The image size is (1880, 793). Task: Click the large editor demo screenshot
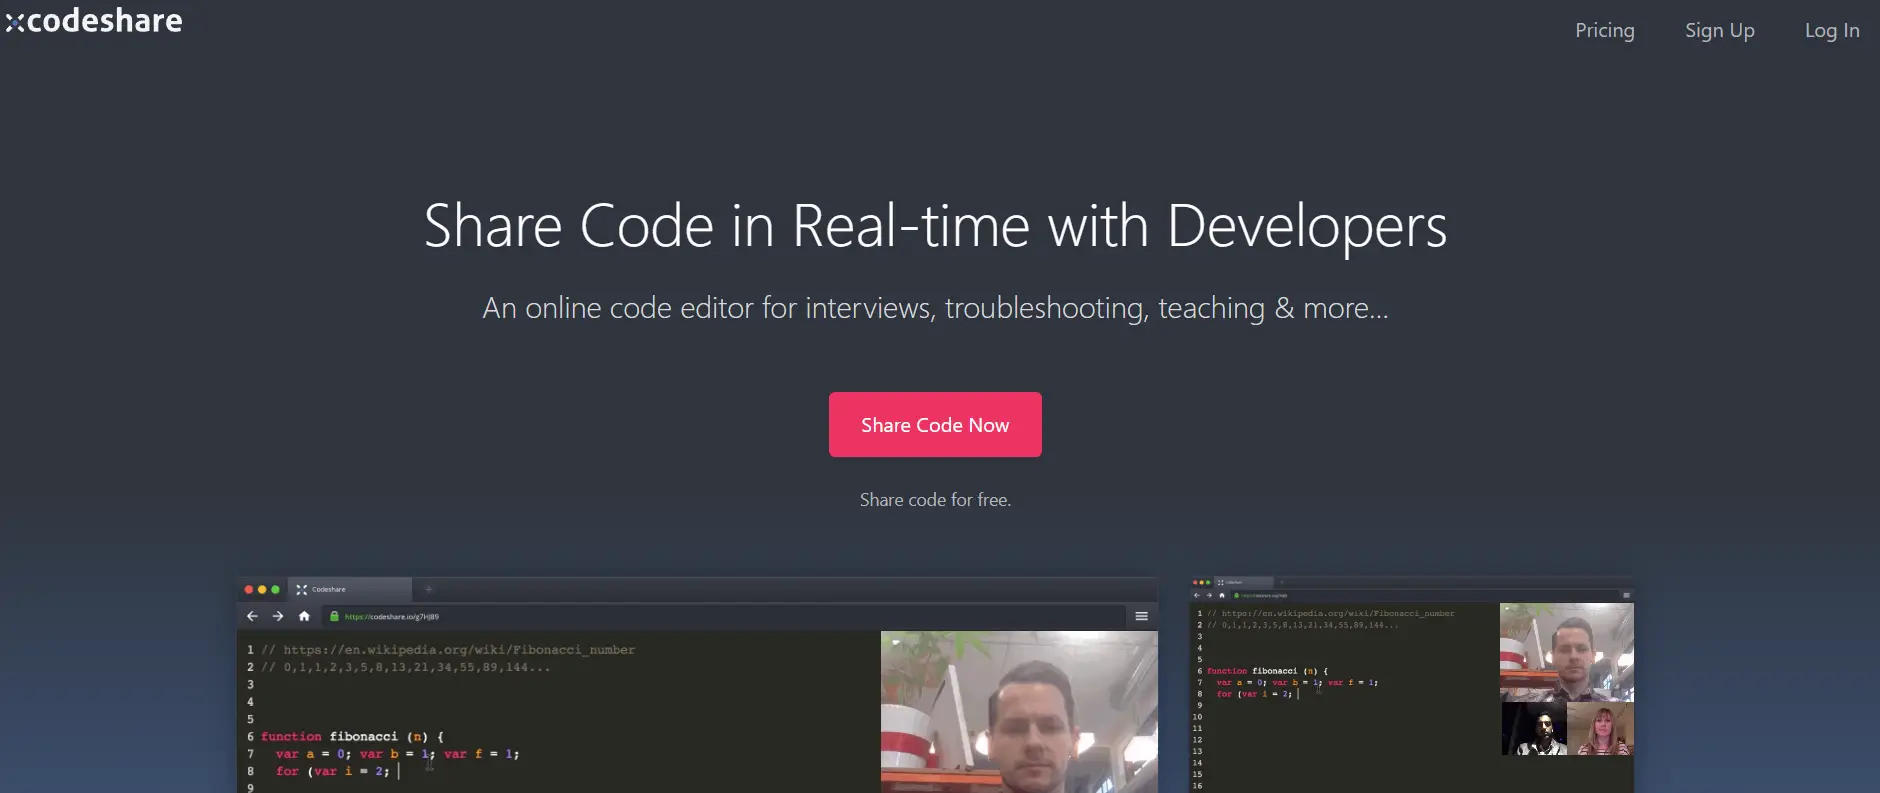point(697,685)
